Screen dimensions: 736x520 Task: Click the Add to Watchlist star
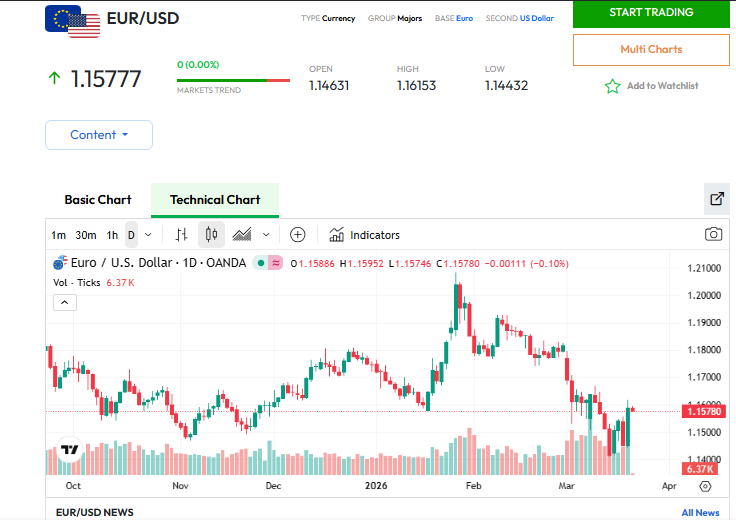613,86
